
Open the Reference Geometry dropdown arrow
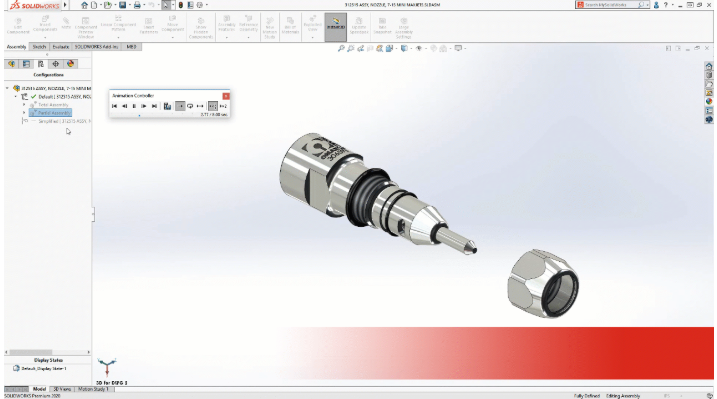[249, 37]
